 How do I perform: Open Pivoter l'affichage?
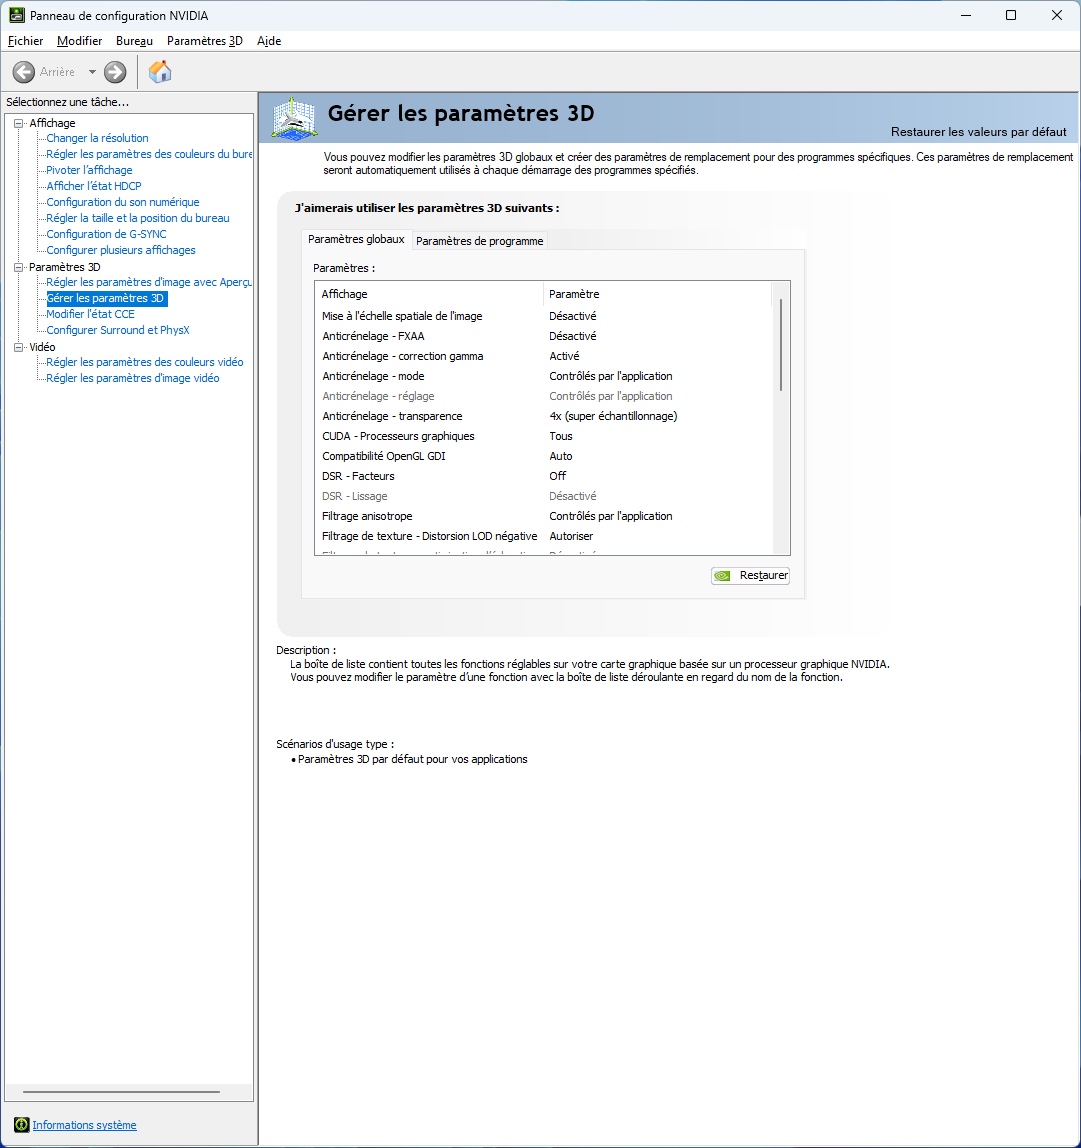[89, 170]
